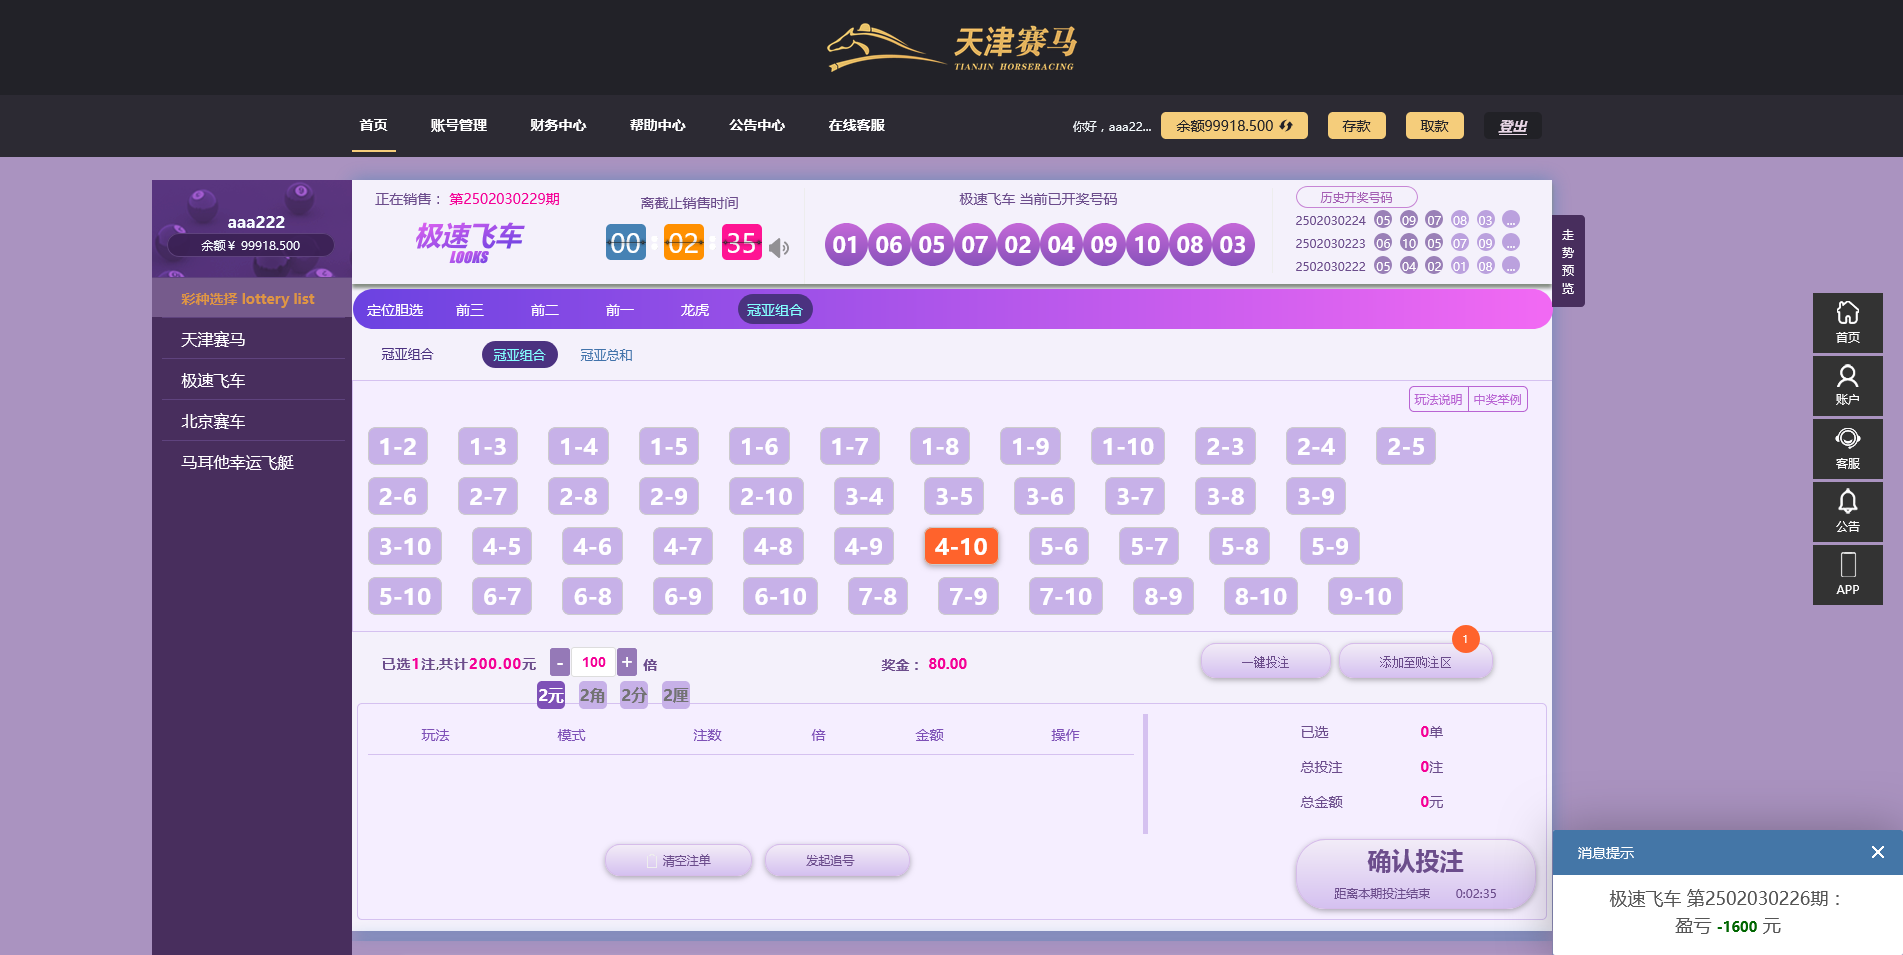Switch to the 龙虎 play tab

pyautogui.click(x=694, y=309)
